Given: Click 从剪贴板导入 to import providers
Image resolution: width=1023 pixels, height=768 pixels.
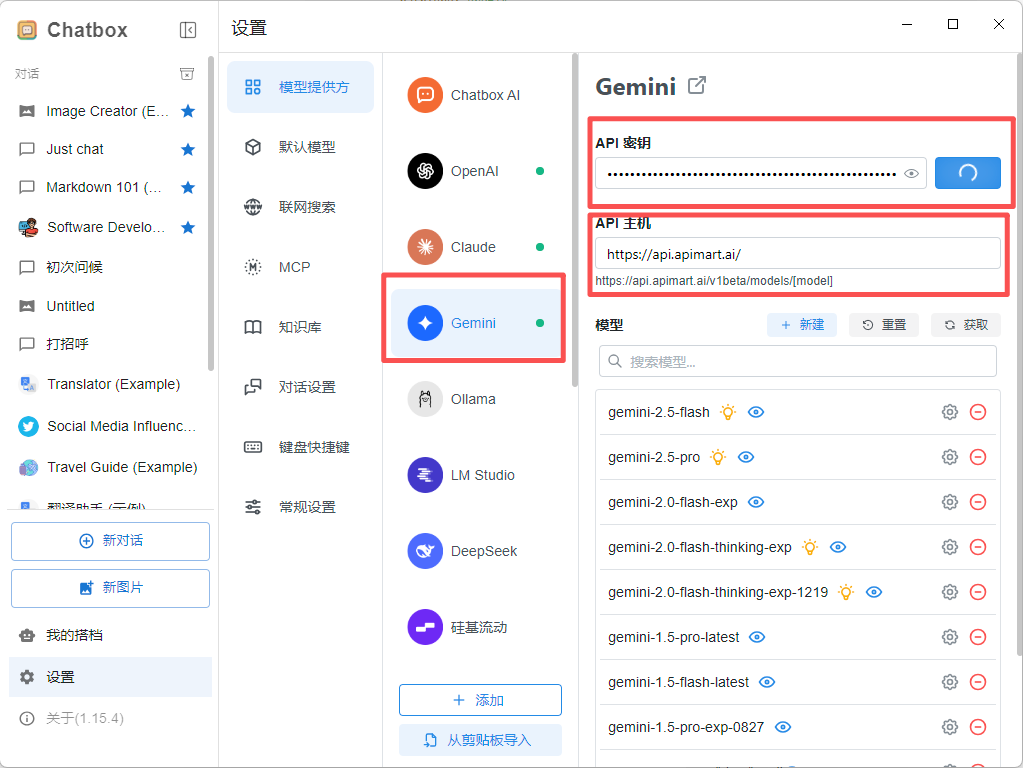Looking at the screenshot, I should pyautogui.click(x=480, y=739).
